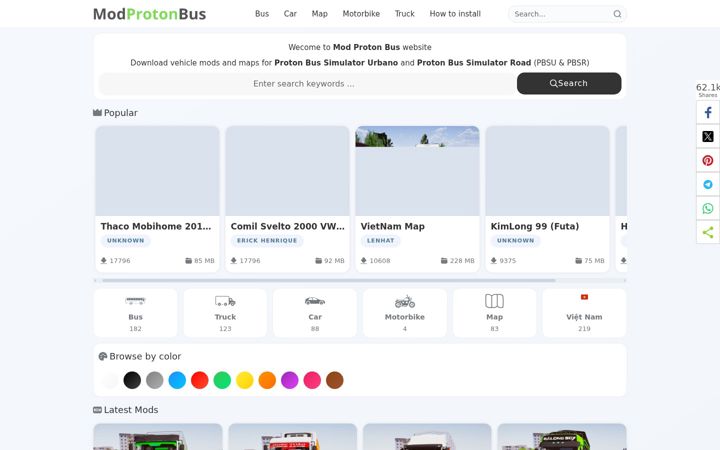Screen dimensions: 720x450
Task: Share on Pinterest sidebar icon
Action: [x=708, y=160]
